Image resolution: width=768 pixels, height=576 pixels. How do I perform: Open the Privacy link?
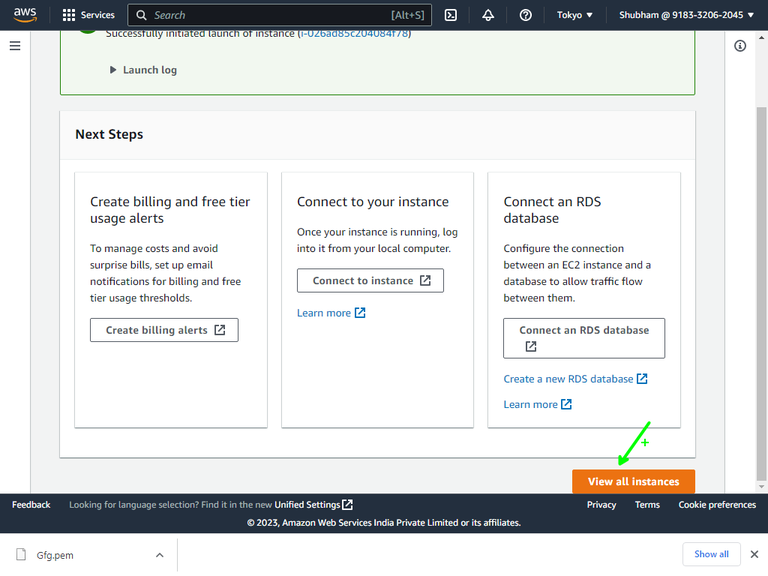[601, 504]
